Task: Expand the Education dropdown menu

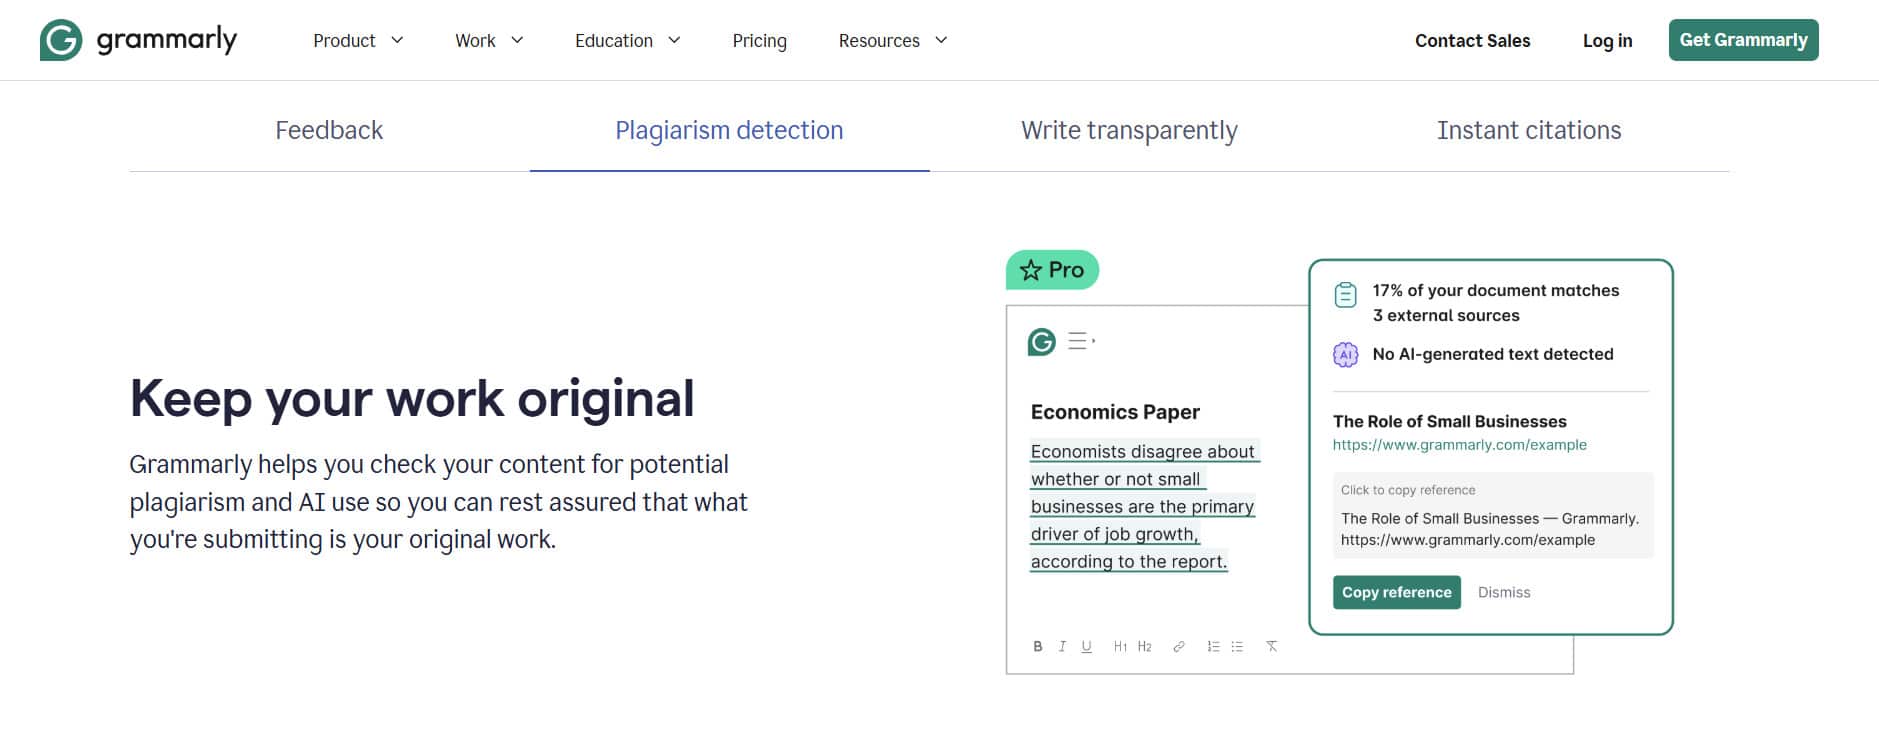Action: click(x=628, y=41)
